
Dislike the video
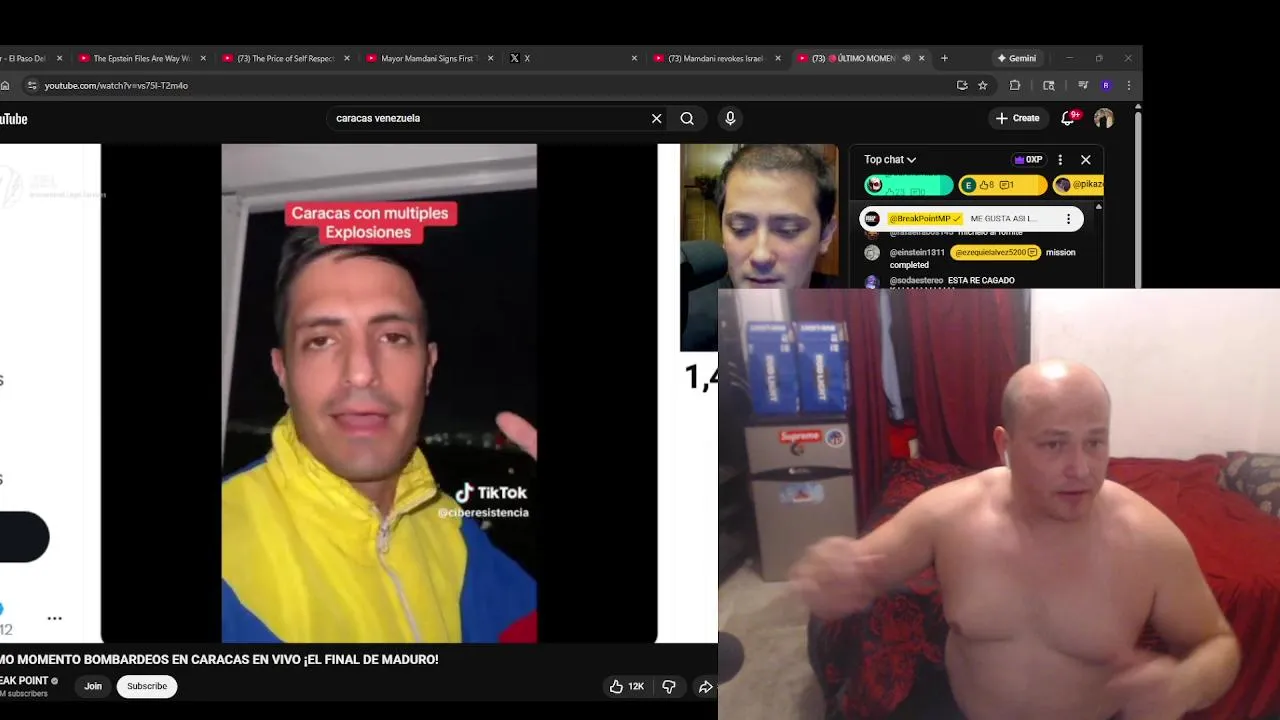pyautogui.click(x=669, y=686)
